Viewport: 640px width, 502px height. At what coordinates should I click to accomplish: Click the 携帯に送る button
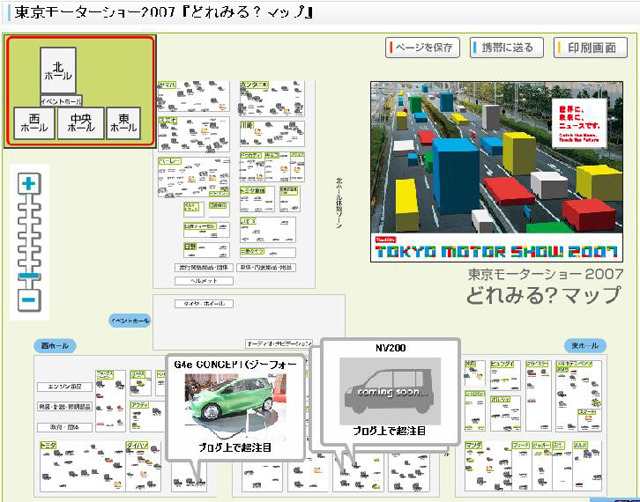point(507,48)
